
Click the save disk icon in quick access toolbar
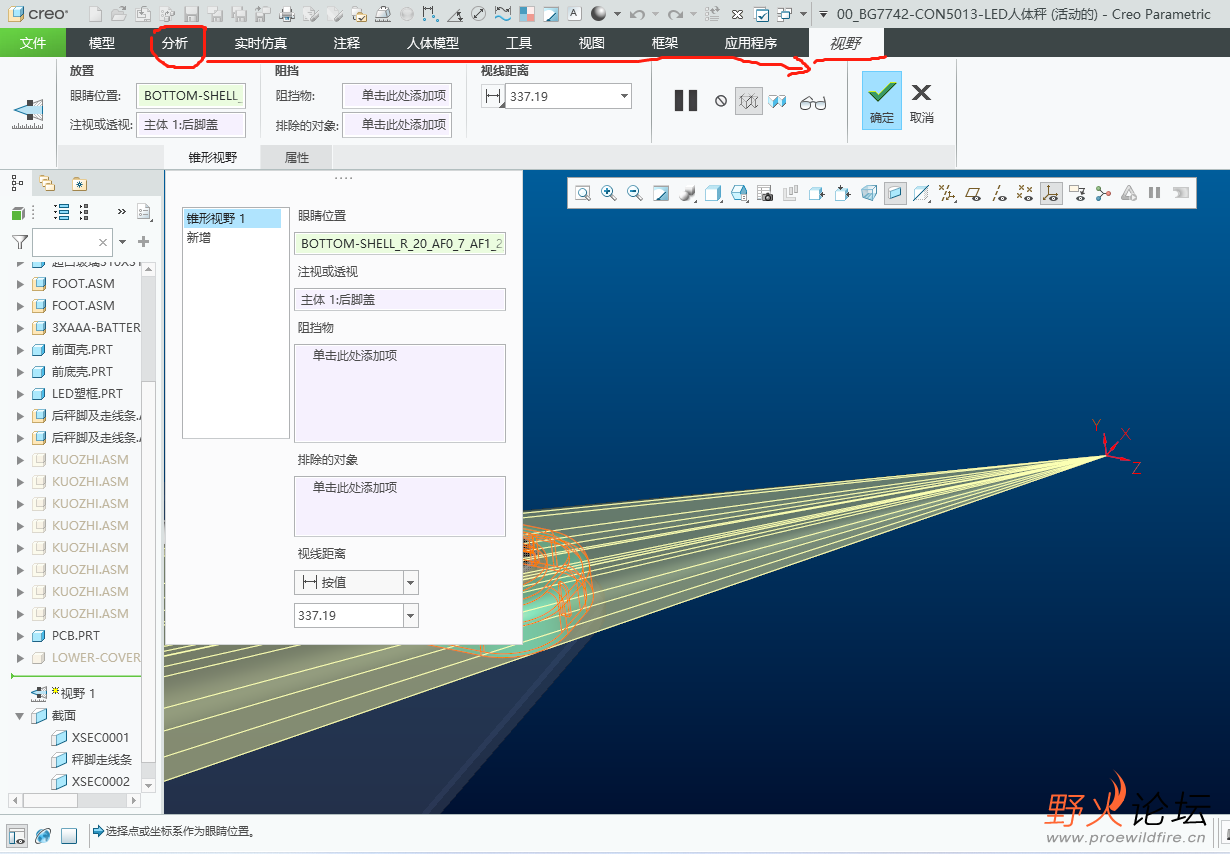(x=191, y=14)
